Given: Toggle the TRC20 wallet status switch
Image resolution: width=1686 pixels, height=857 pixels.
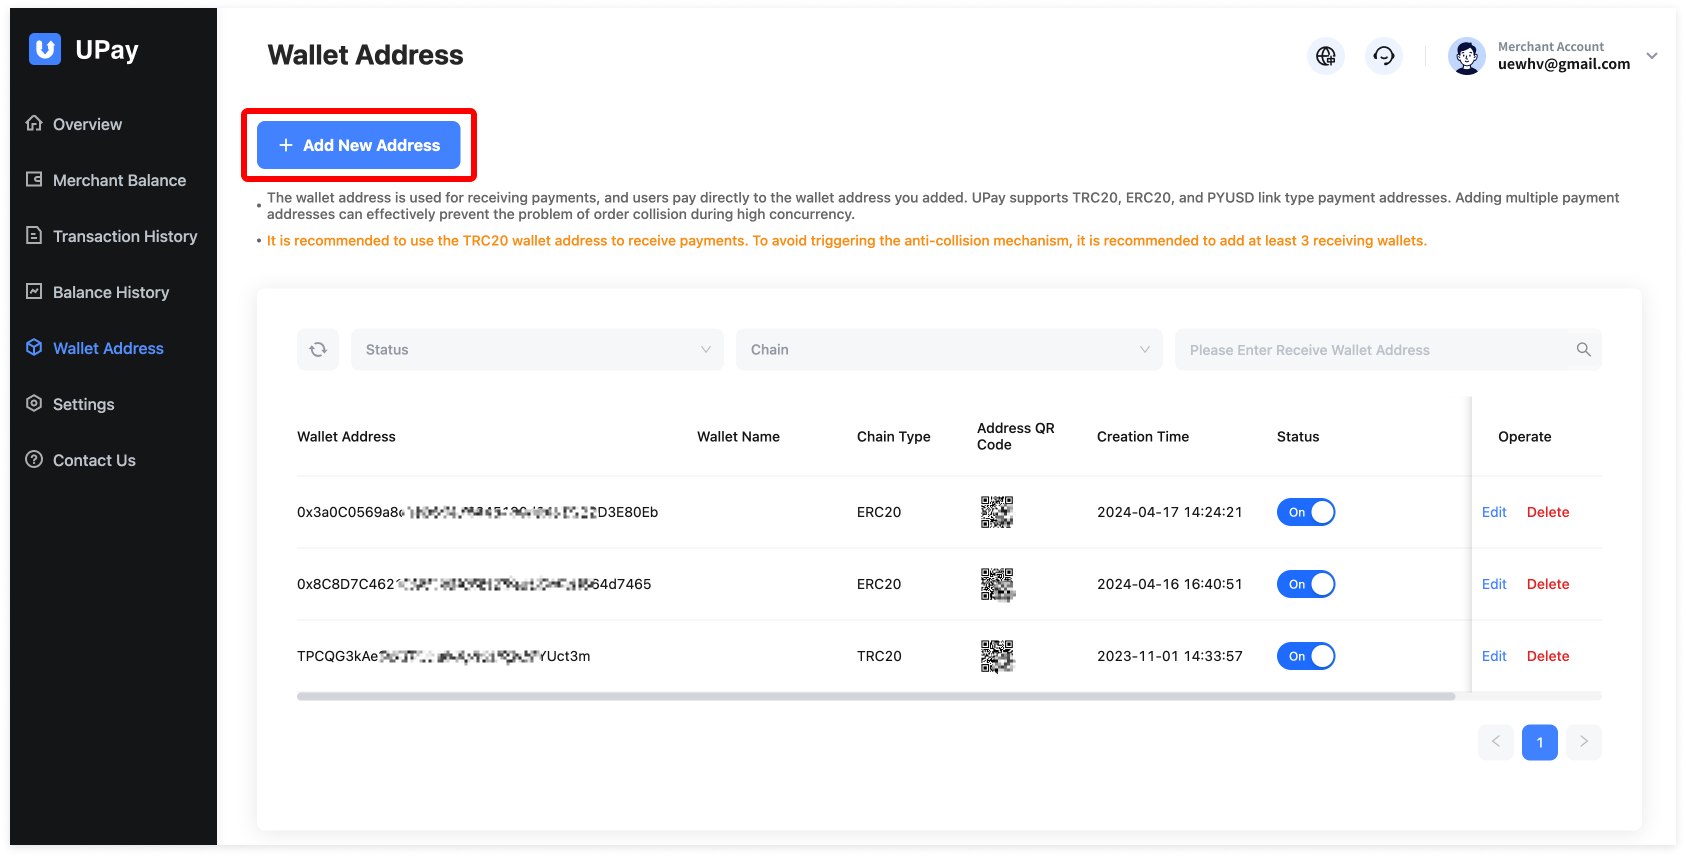Looking at the screenshot, I should coord(1306,656).
